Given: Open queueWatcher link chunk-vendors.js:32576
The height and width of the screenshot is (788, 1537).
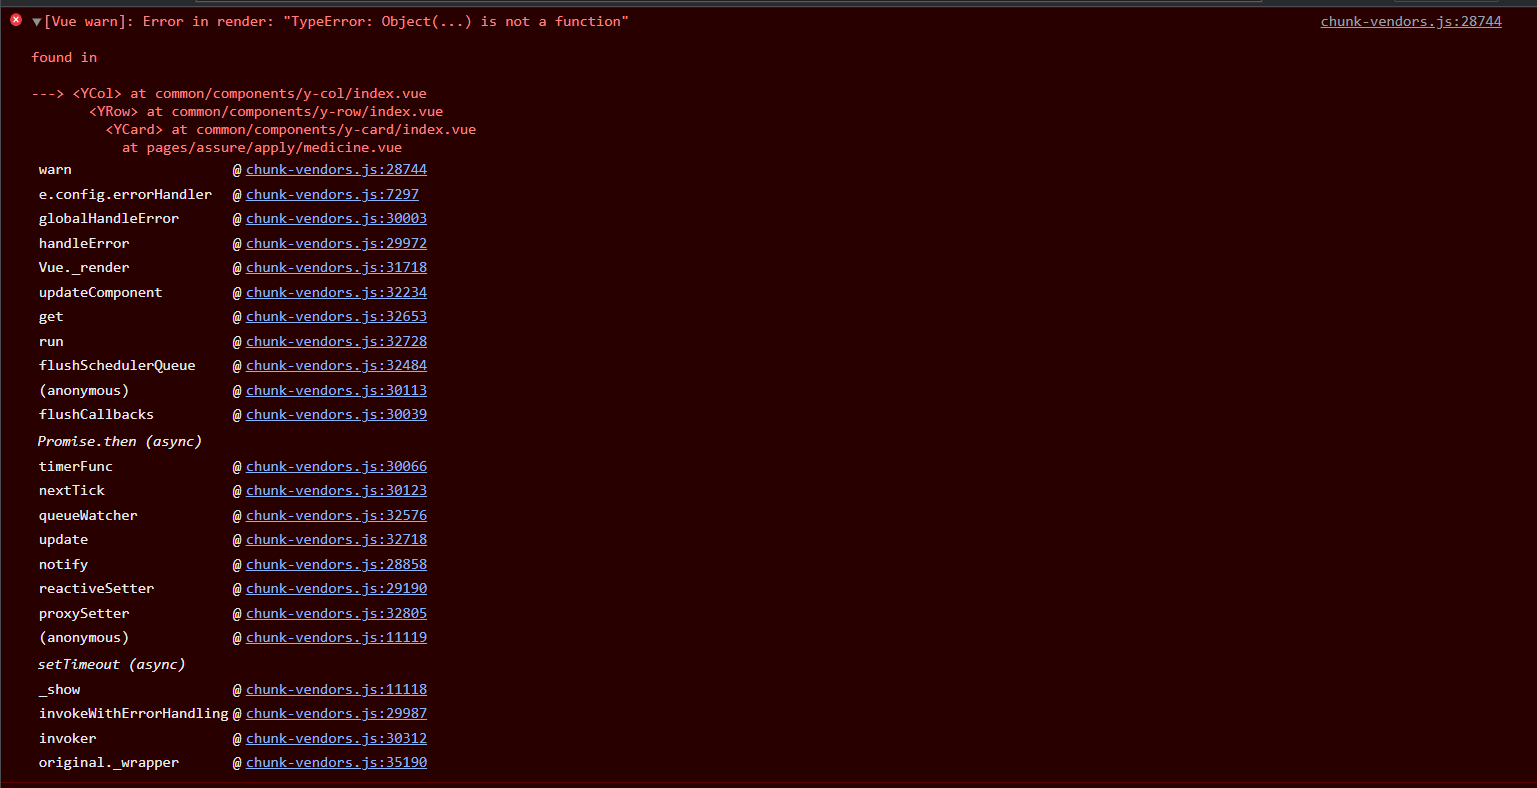Looking at the screenshot, I should 336,515.
